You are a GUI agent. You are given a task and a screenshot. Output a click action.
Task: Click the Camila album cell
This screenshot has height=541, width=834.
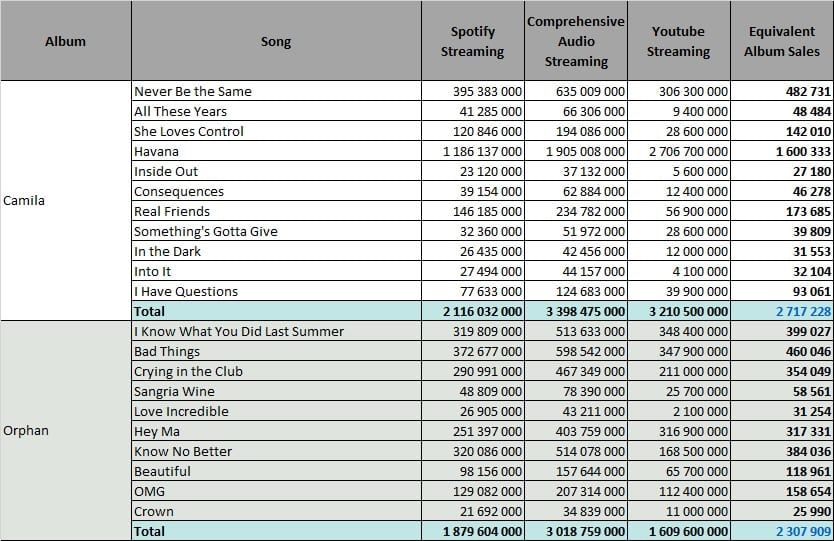[65, 201]
